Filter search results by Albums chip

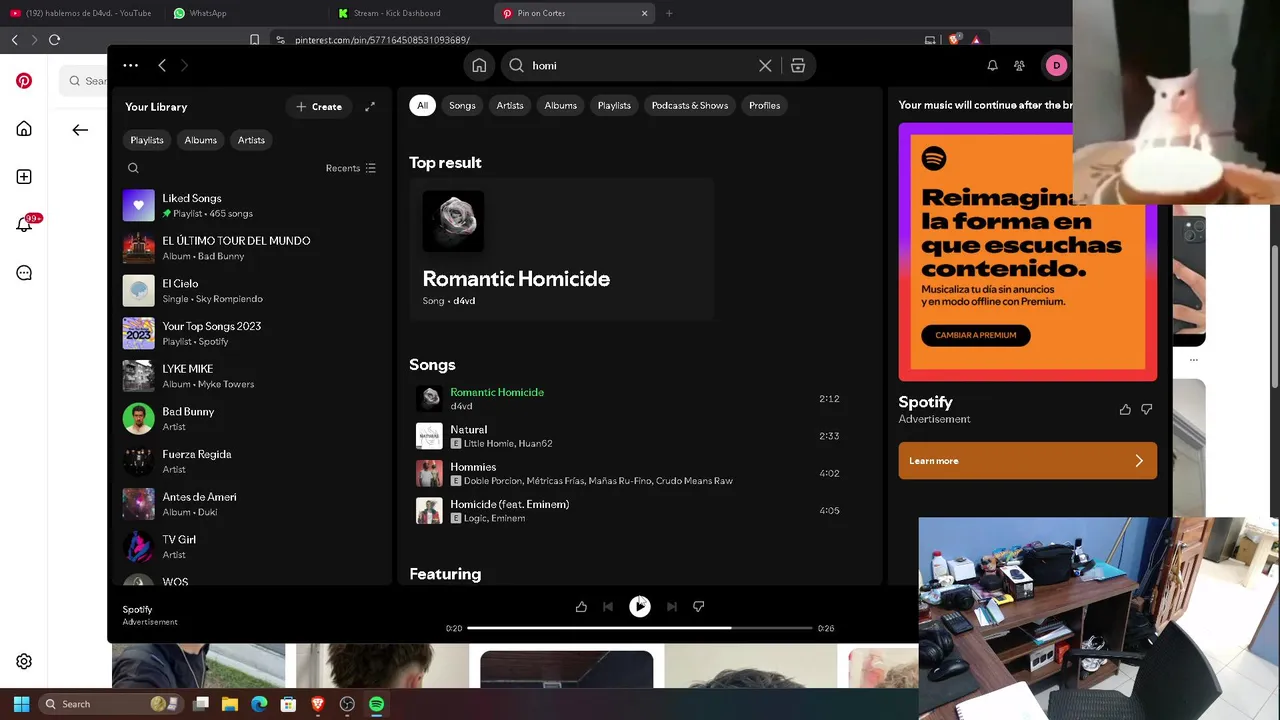560,105
